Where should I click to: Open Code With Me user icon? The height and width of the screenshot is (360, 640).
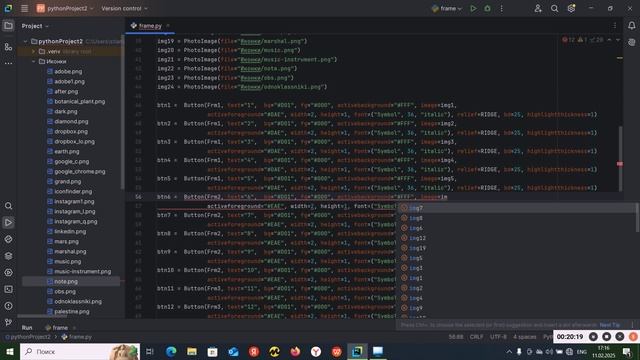[538, 8]
